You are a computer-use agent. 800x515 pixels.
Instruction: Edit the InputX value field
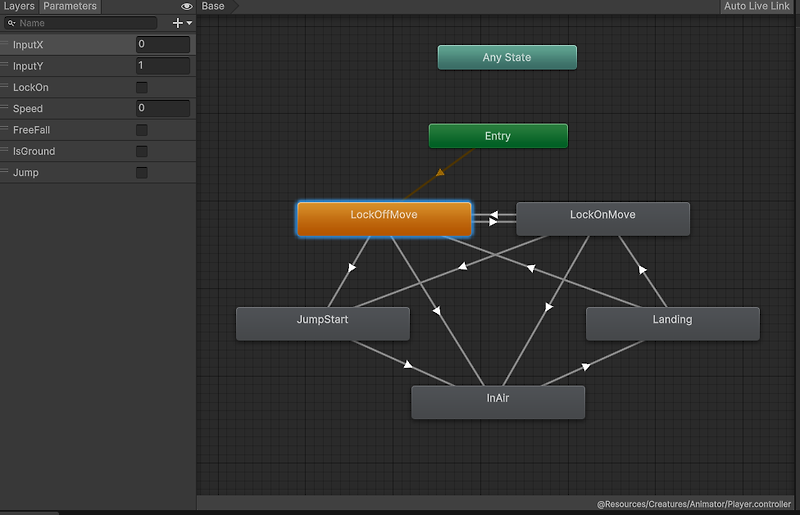click(x=163, y=44)
